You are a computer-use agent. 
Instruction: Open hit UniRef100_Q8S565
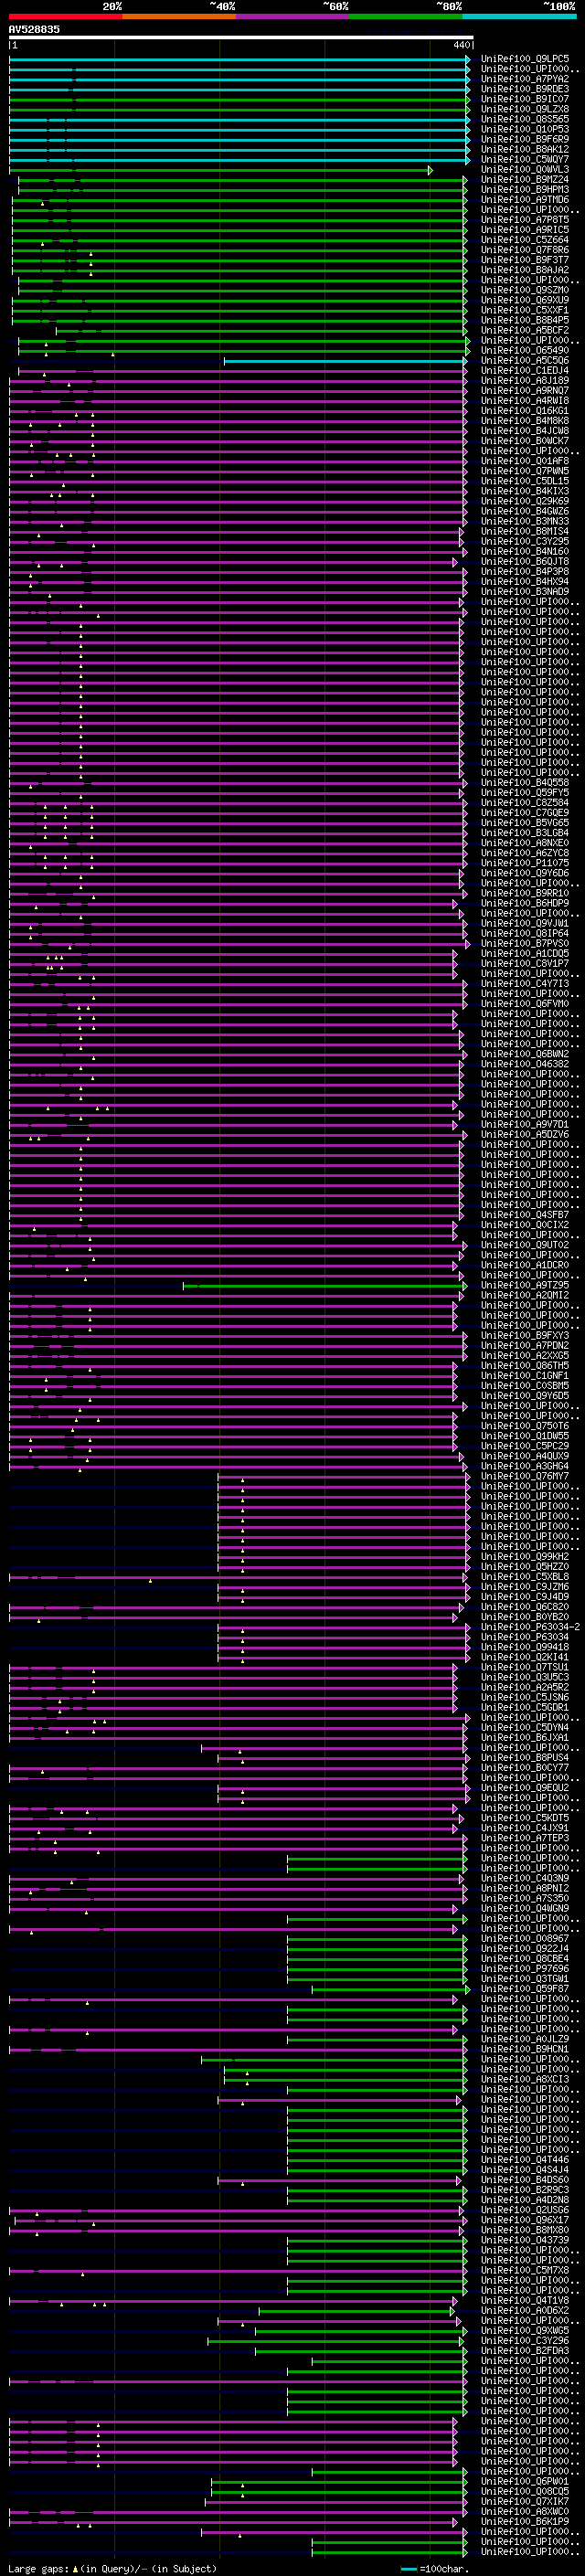(x=525, y=119)
